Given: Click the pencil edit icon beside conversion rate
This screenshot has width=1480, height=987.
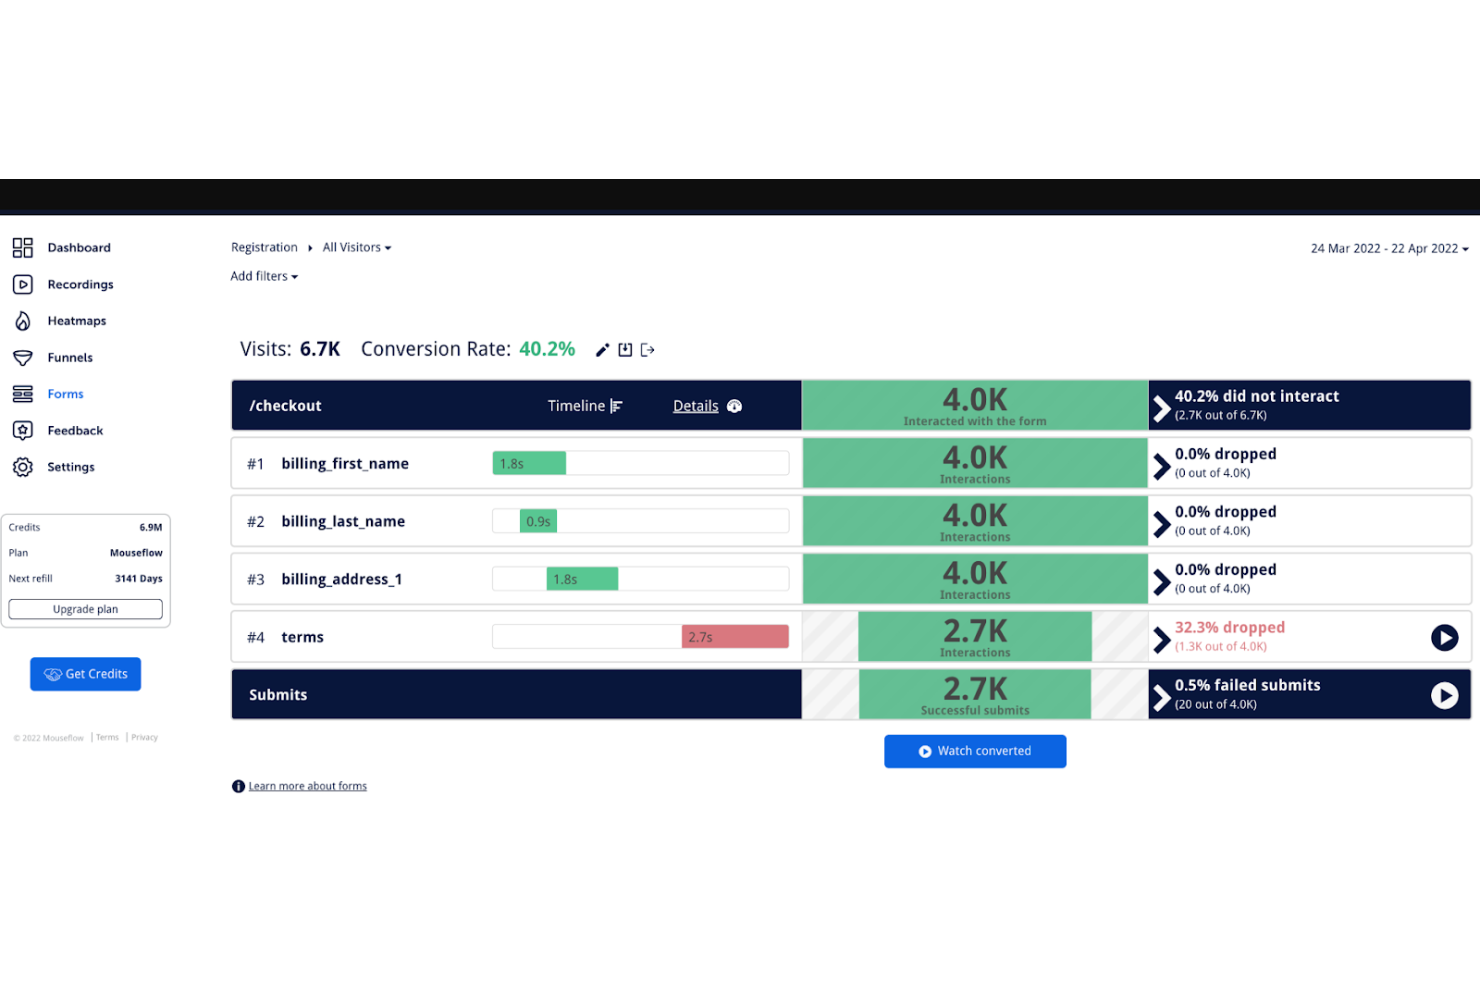Looking at the screenshot, I should (x=602, y=349).
